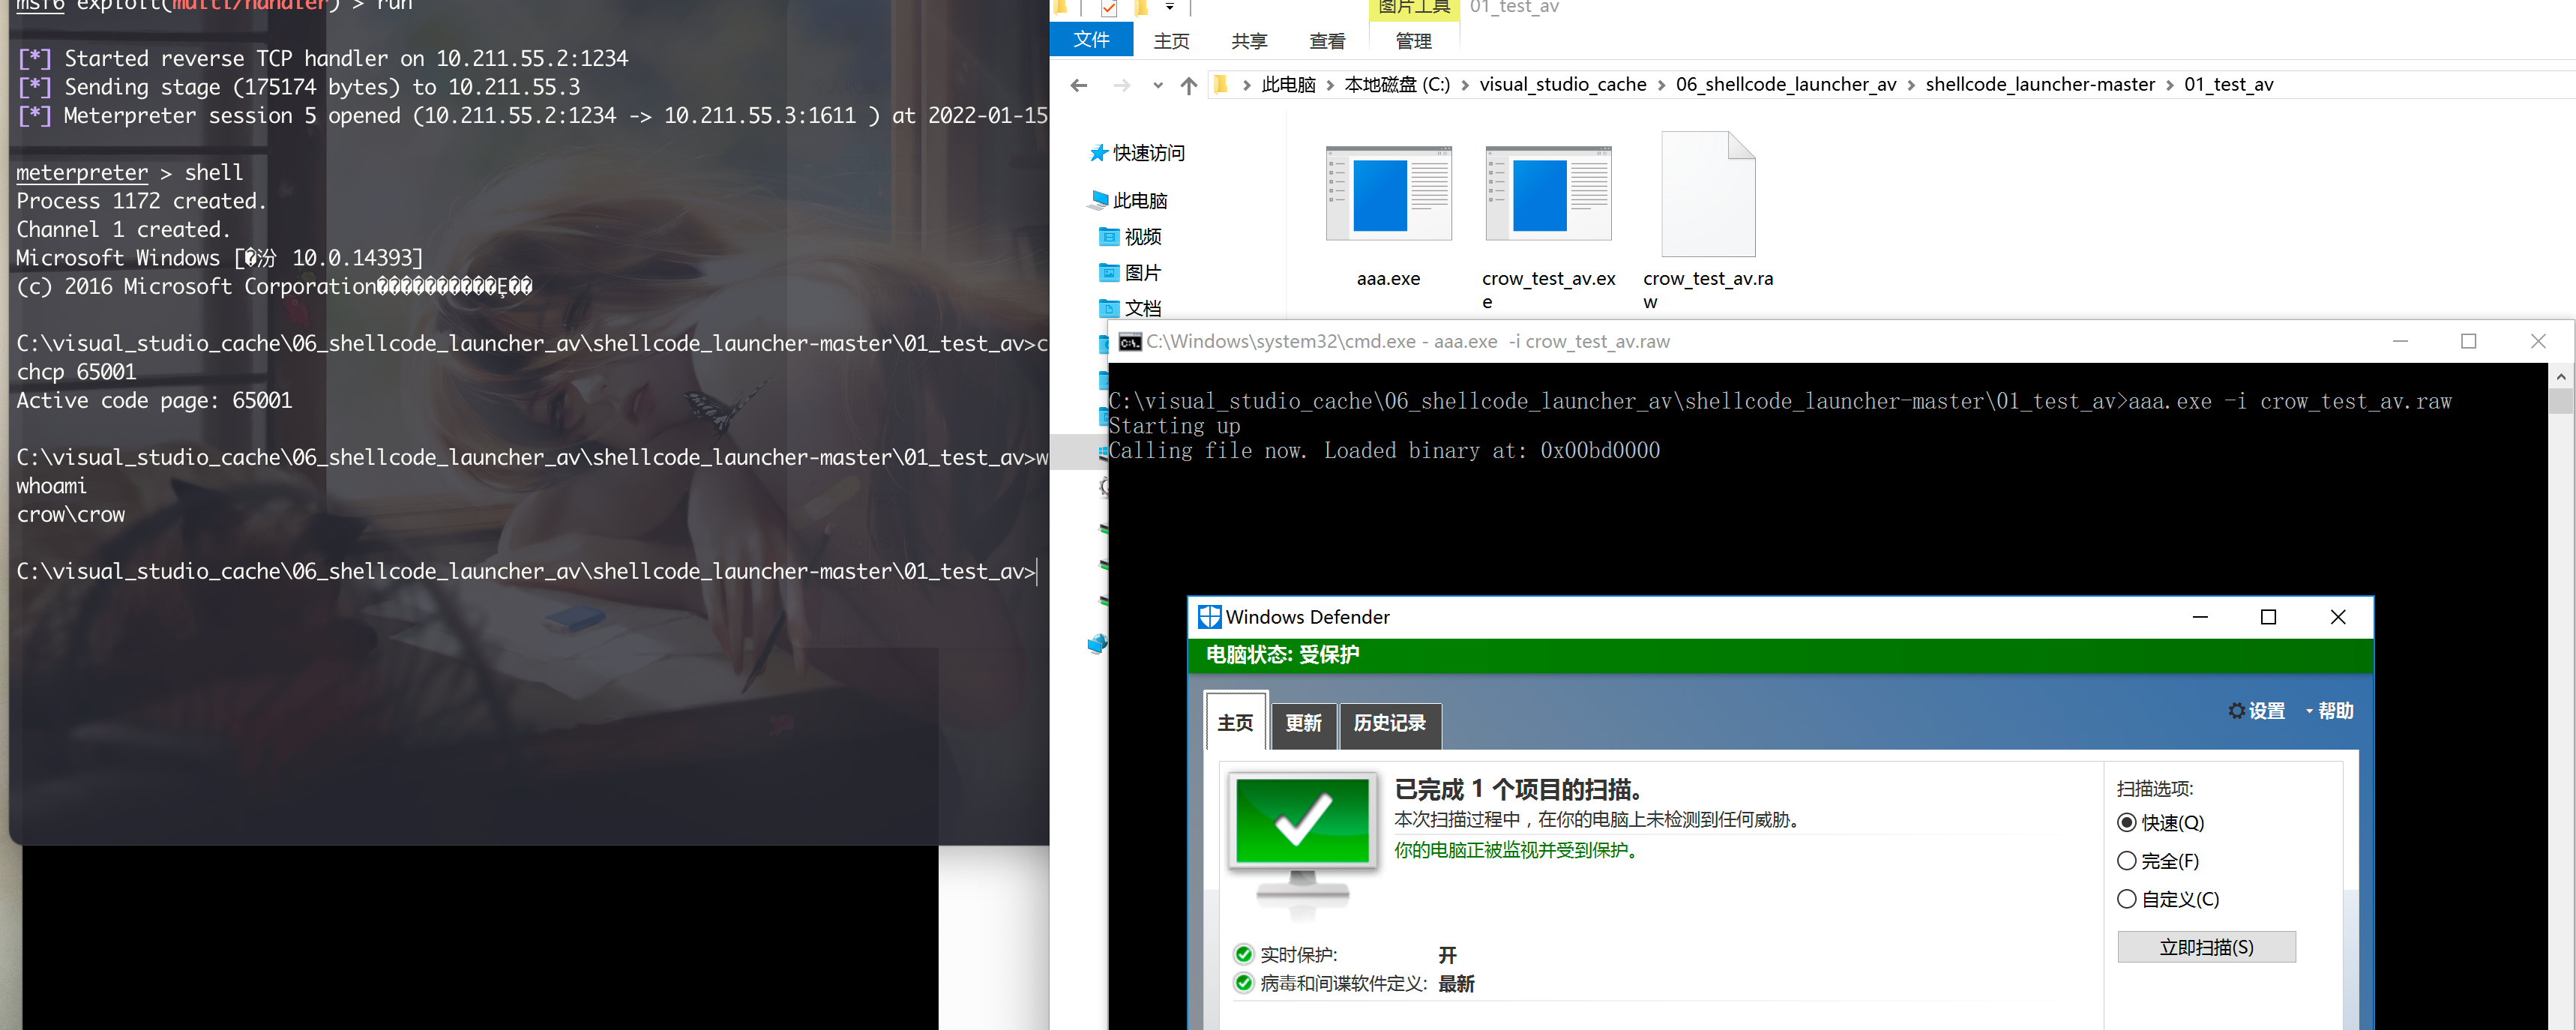The height and width of the screenshot is (1030, 2576).
Task: Open the recent locations dropdown in Explorer
Action: point(1157,85)
